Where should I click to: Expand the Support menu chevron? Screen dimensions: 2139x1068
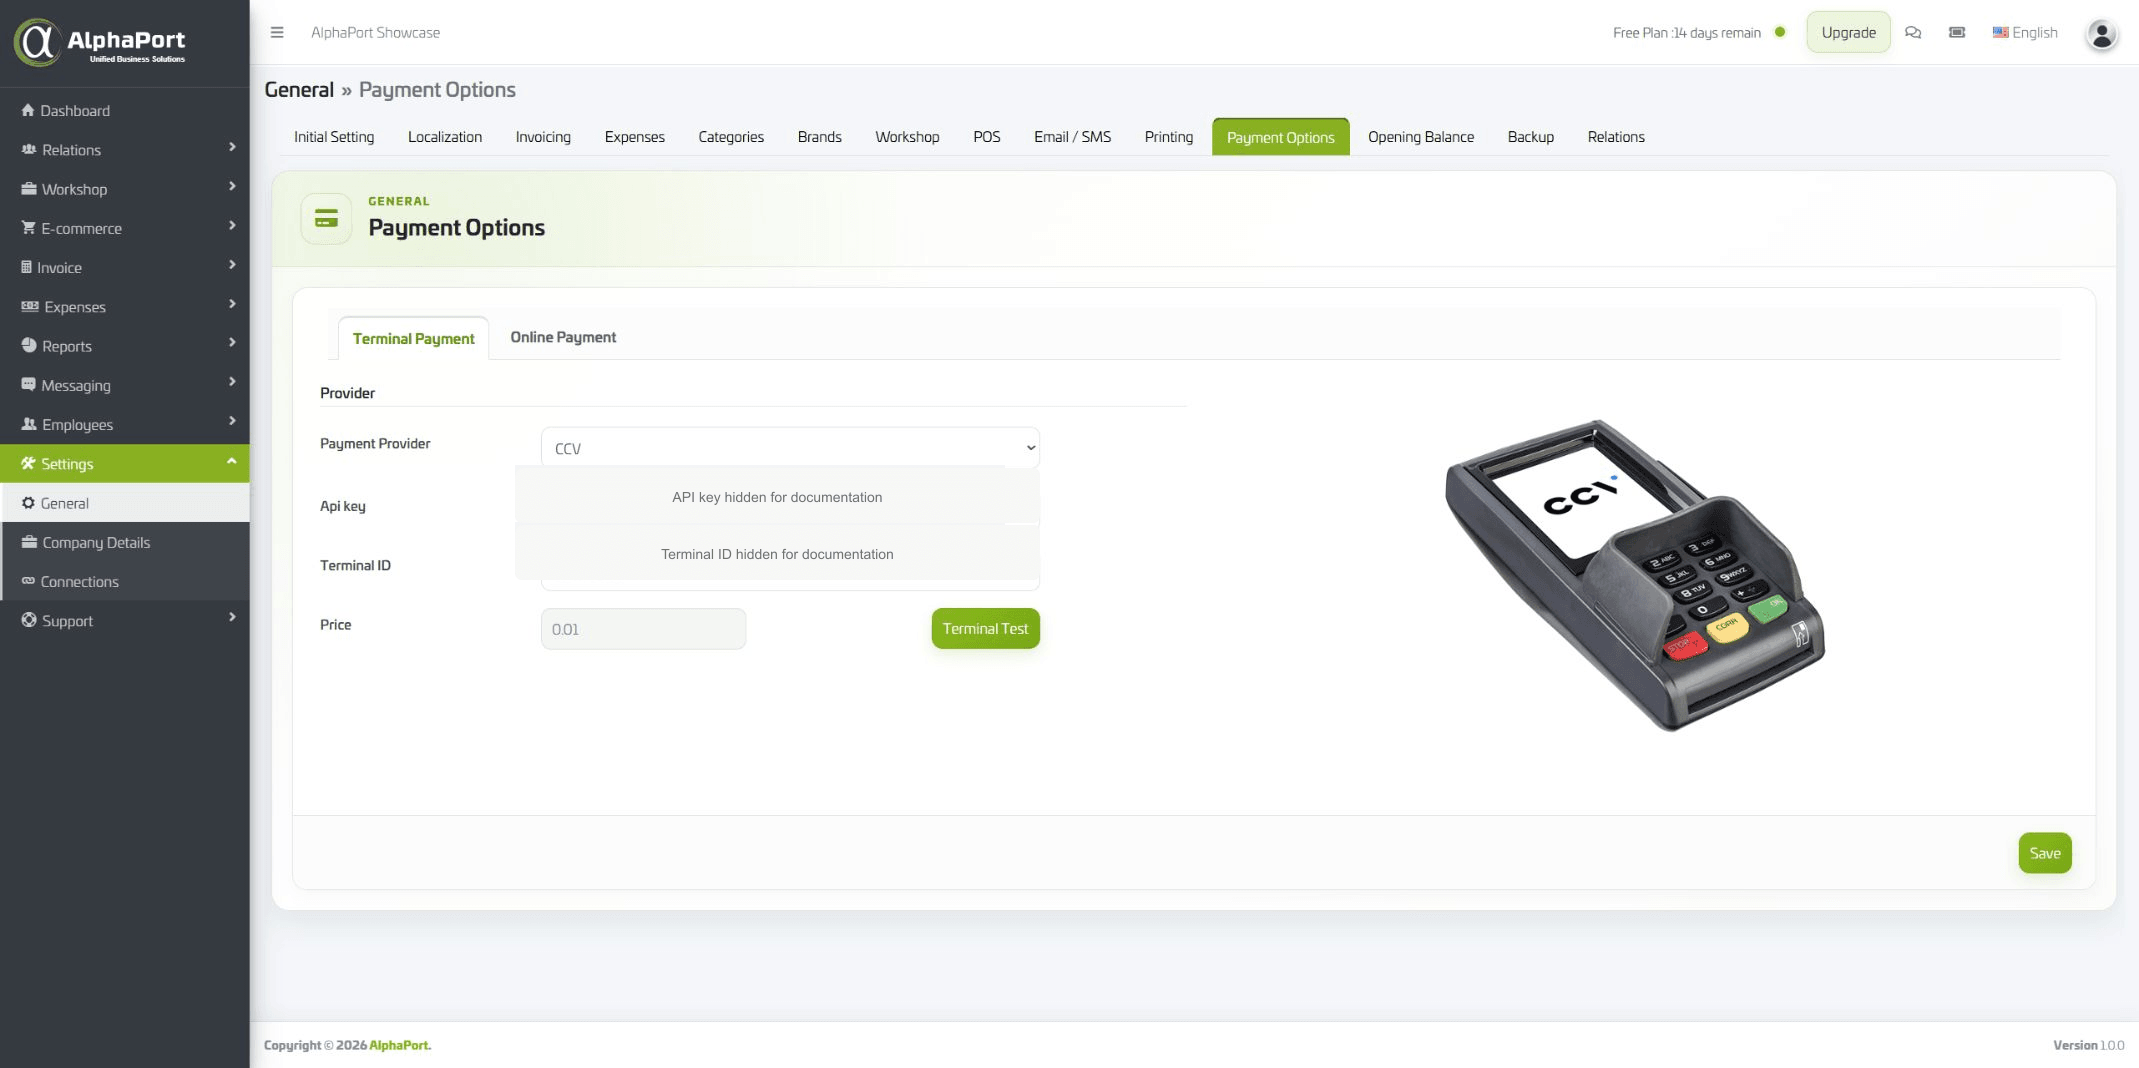232,617
